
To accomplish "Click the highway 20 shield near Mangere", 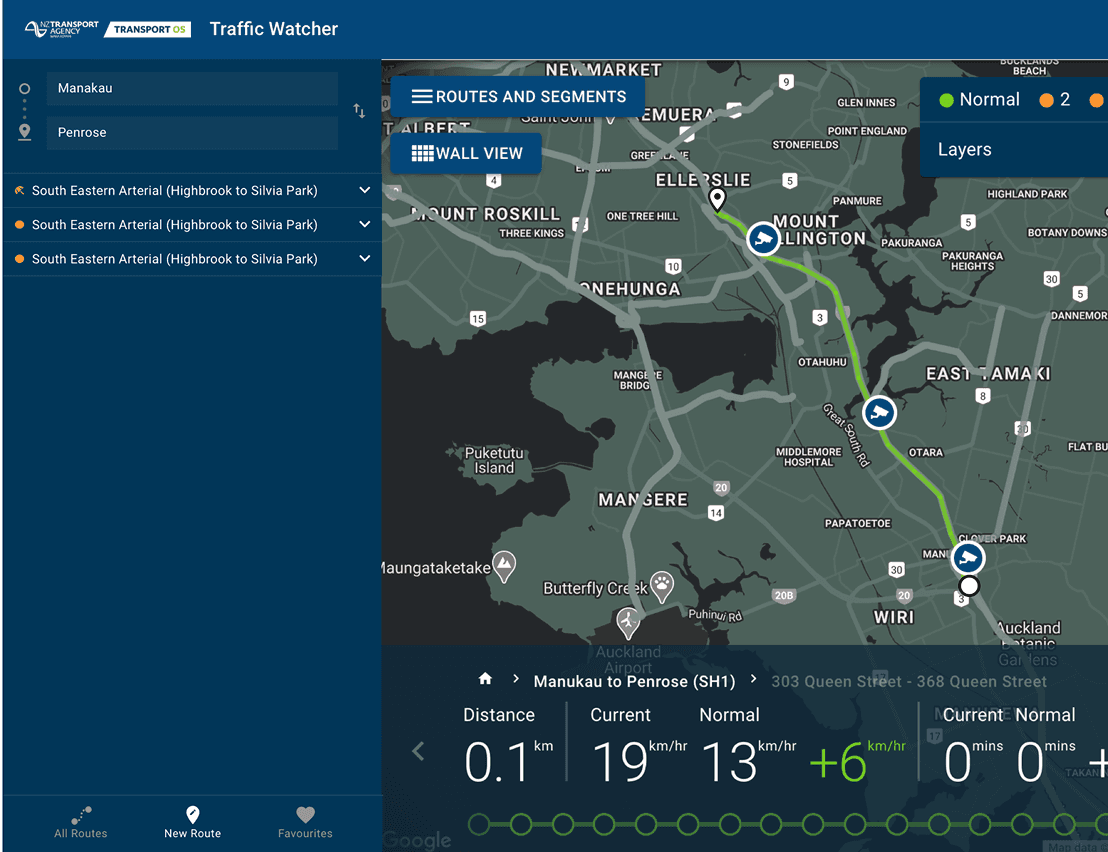I will click(x=721, y=487).
